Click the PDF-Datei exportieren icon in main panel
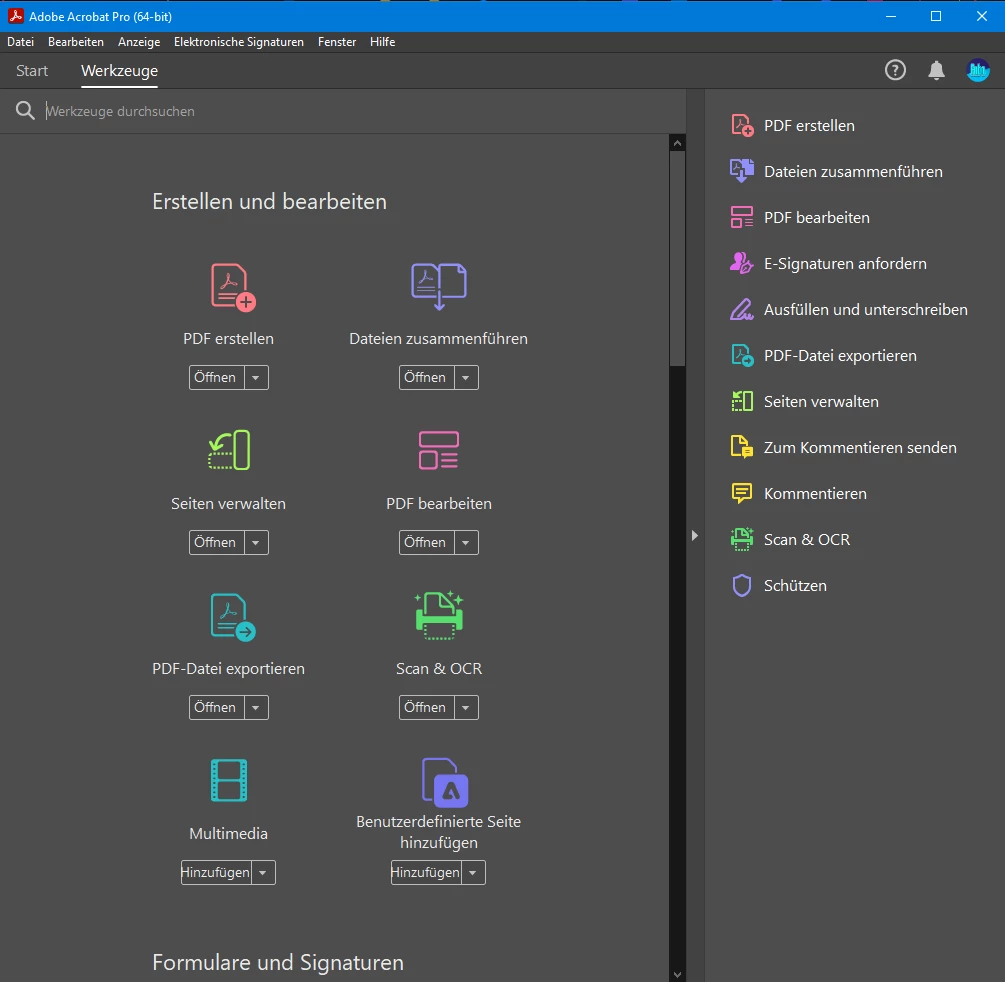This screenshot has height=982, width=1005. click(233, 617)
